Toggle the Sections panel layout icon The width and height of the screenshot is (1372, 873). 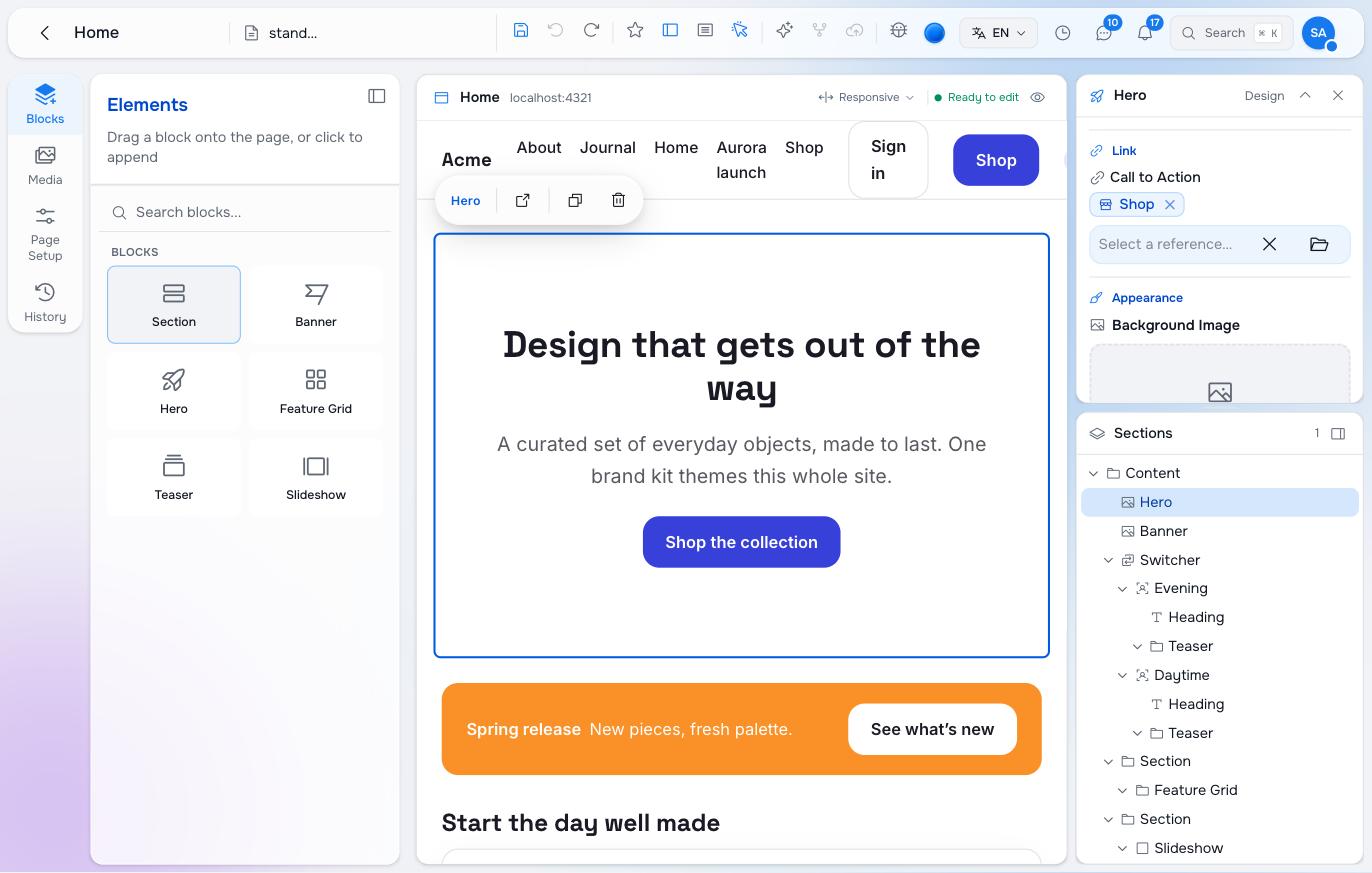pos(1338,433)
